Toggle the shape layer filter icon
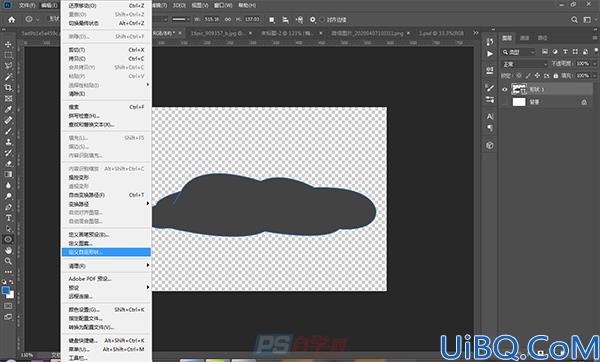 [575, 52]
